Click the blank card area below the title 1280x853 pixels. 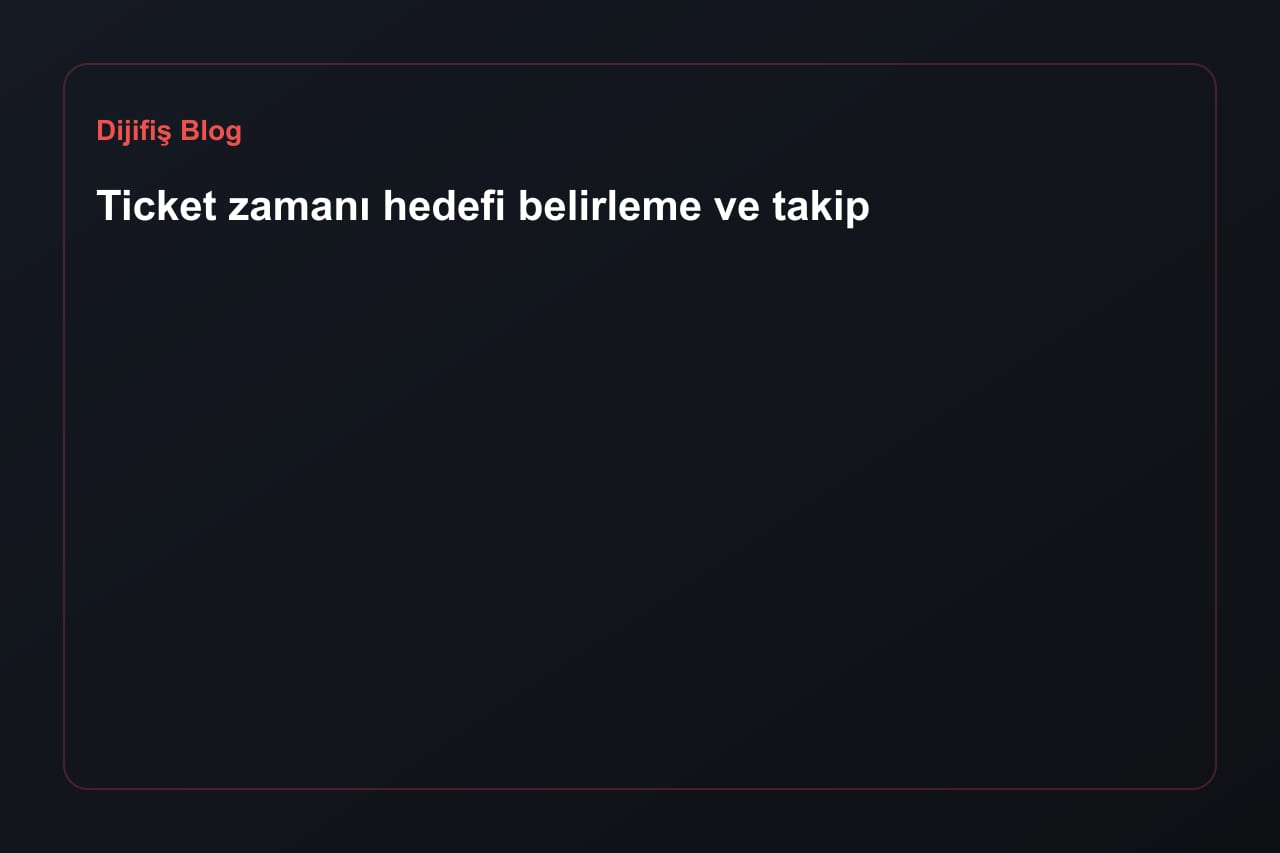click(x=640, y=500)
